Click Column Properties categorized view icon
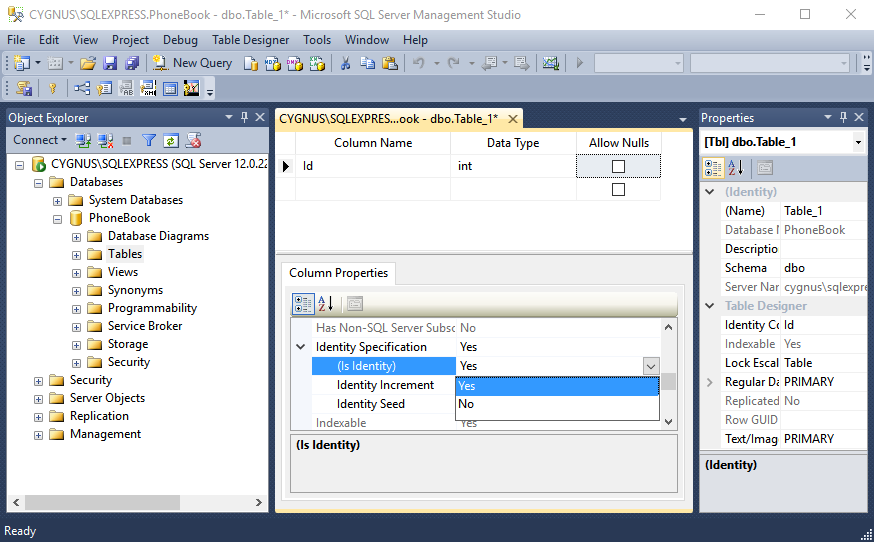 303,304
